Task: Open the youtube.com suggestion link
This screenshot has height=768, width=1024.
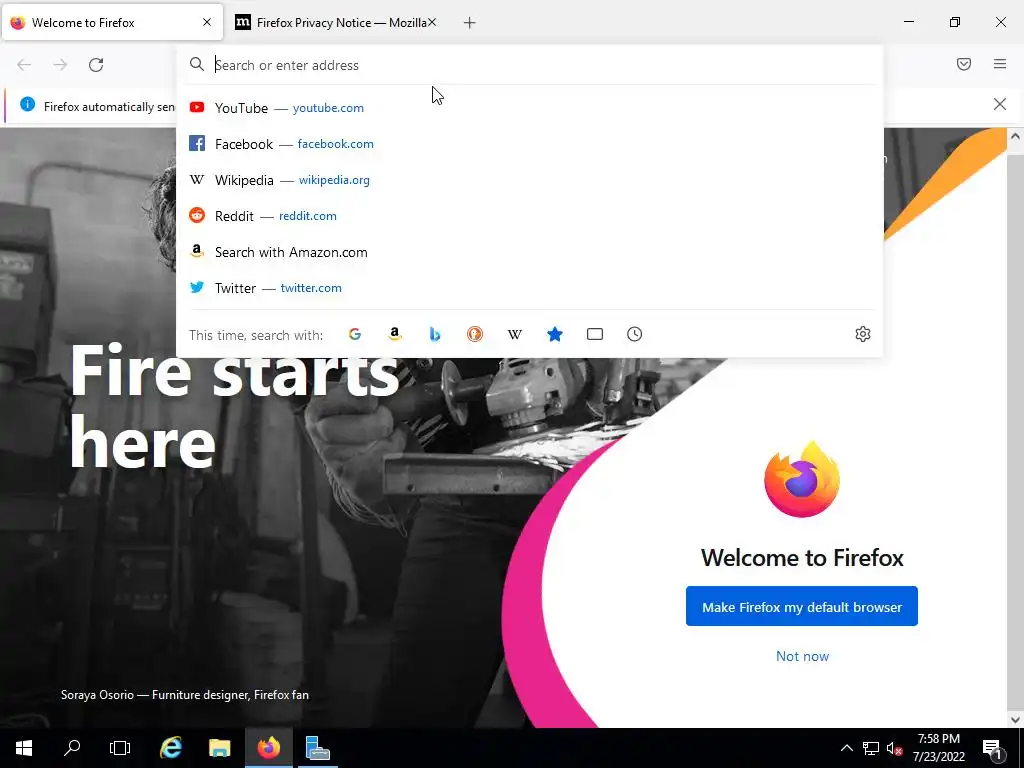Action: pos(328,108)
